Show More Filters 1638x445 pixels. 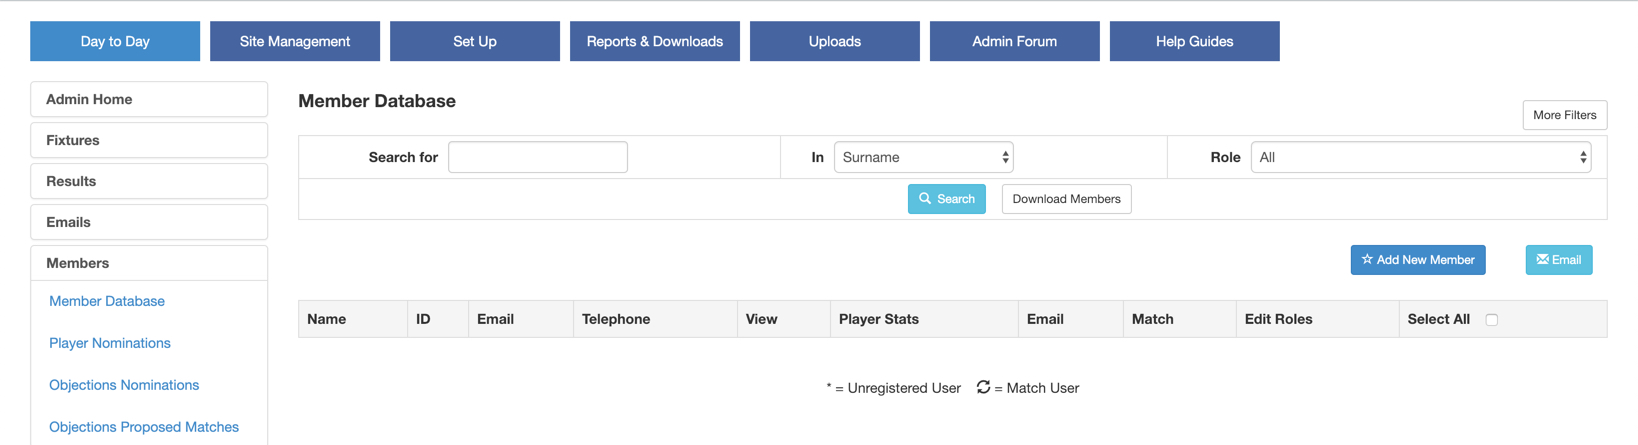pyautogui.click(x=1564, y=115)
